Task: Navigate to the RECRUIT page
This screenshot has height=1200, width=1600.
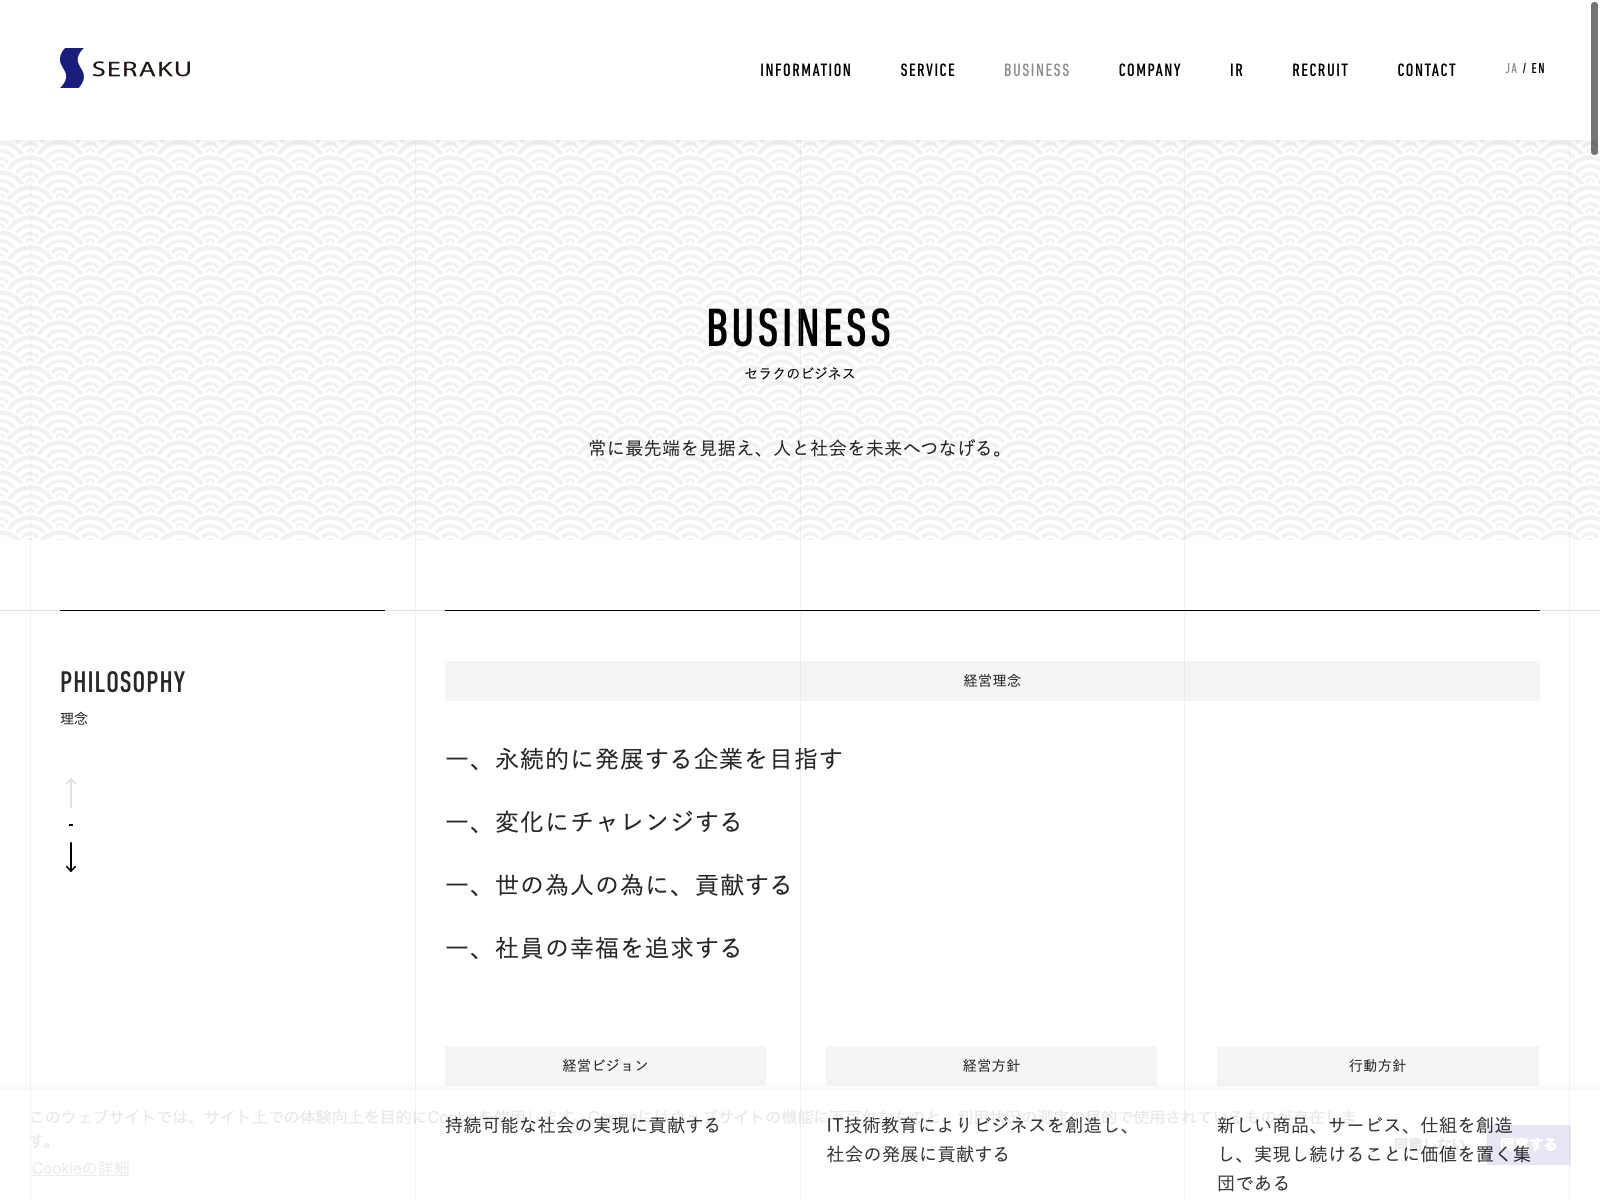Action: [1320, 70]
